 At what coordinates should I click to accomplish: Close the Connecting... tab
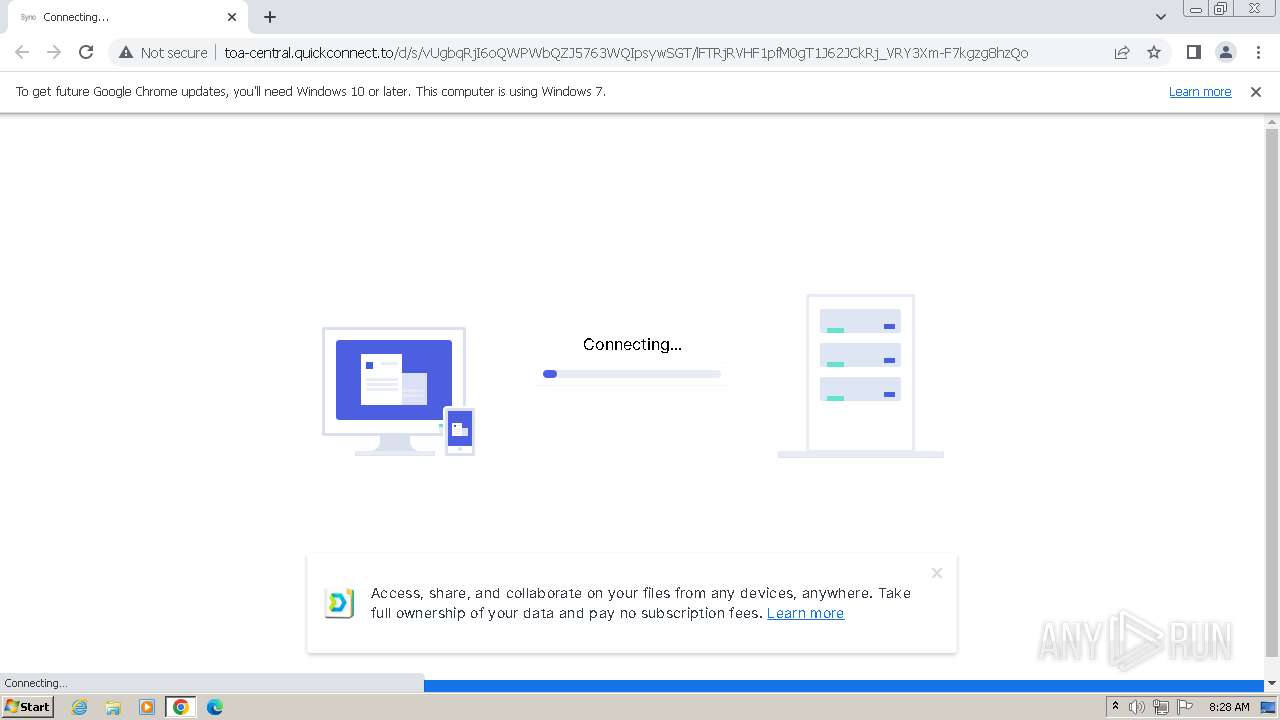pyautogui.click(x=232, y=17)
